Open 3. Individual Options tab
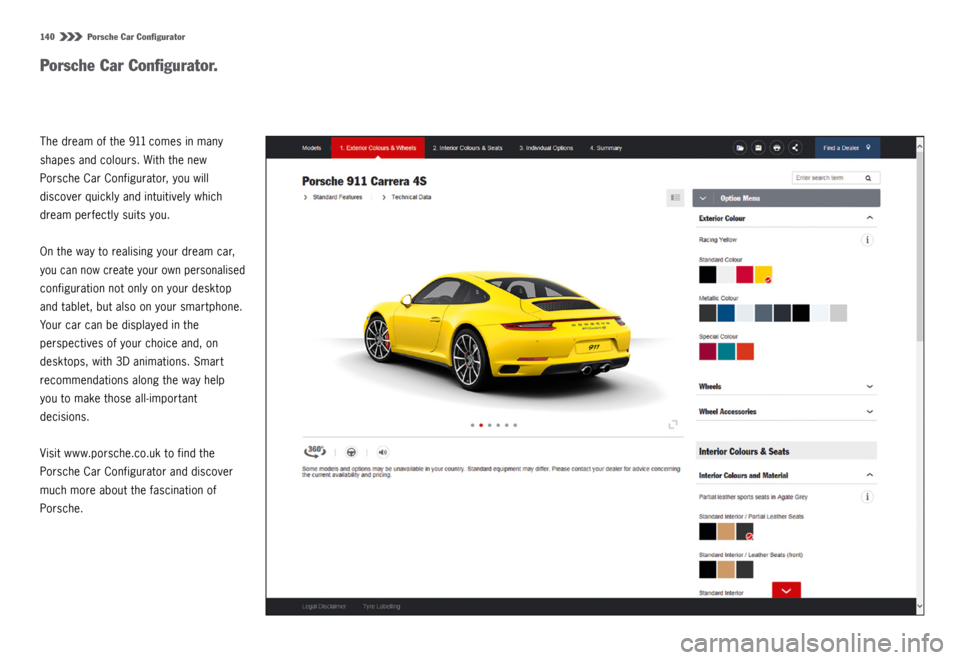The width and height of the screenshot is (960, 660). pos(546,148)
